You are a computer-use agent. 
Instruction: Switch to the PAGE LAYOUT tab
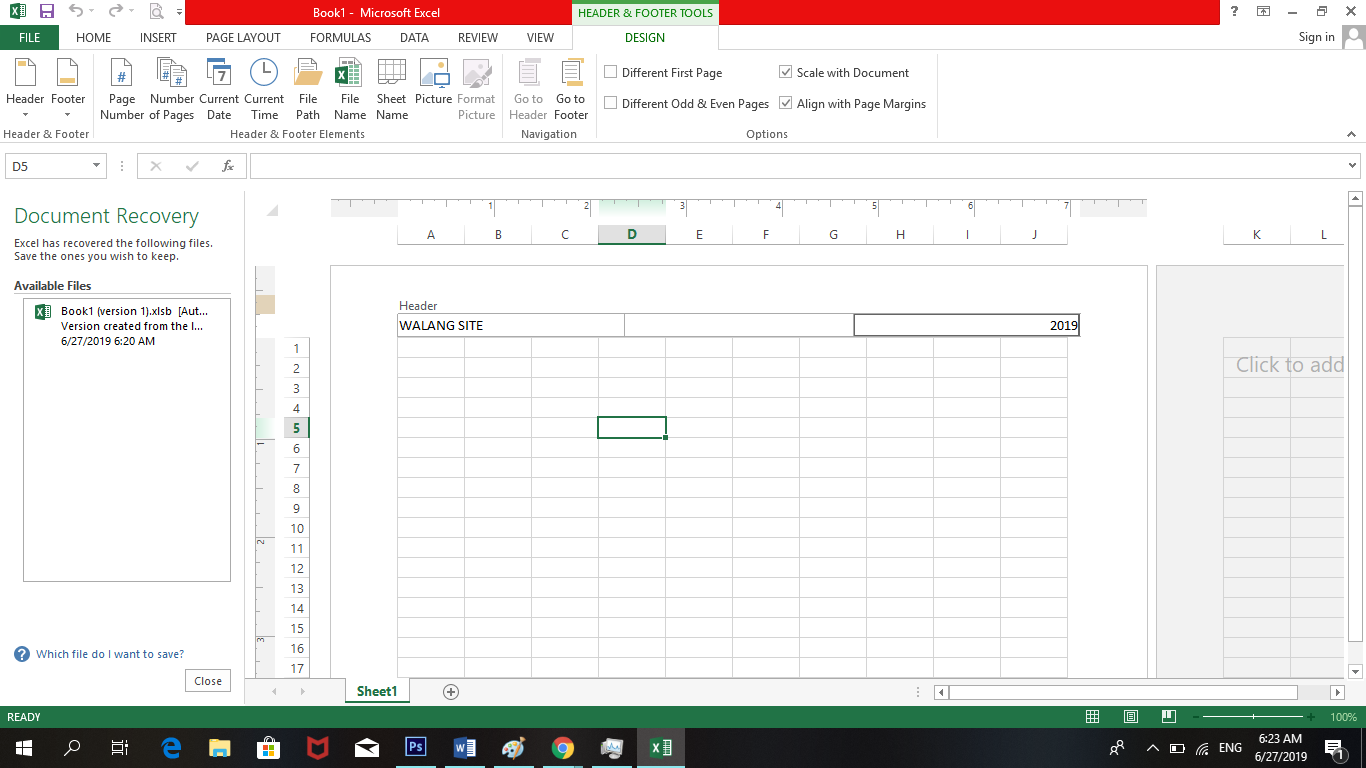pyautogui.click(x=243, y=37)
